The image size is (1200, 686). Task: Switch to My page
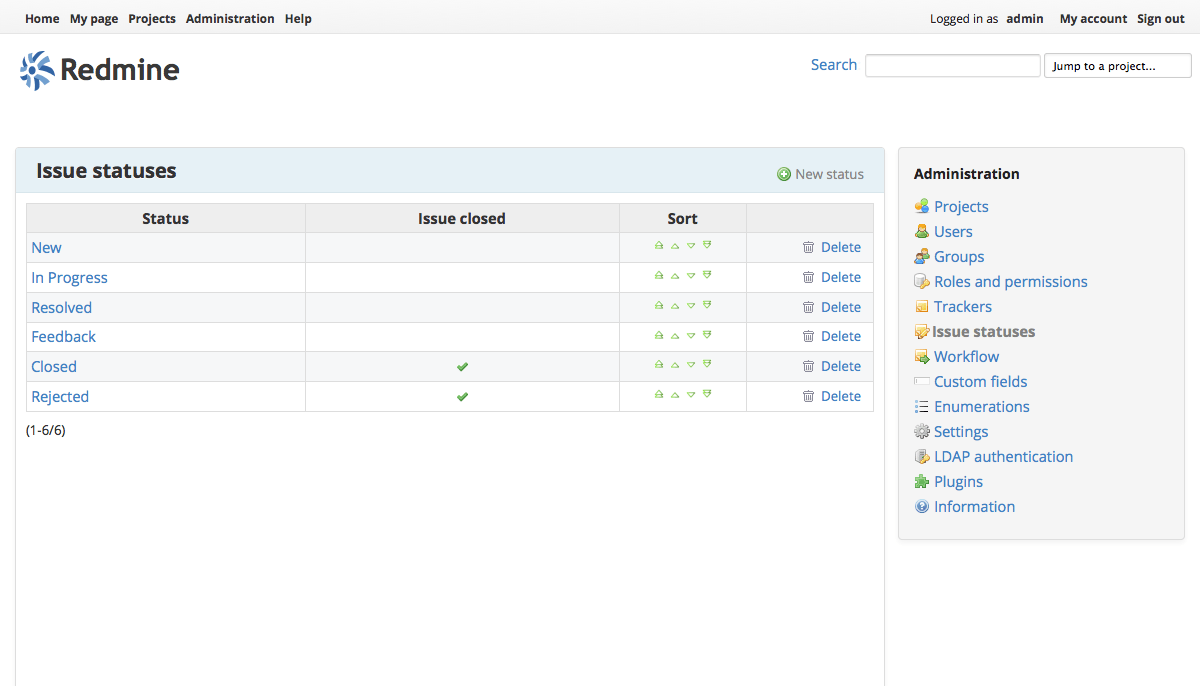[93, 18]
